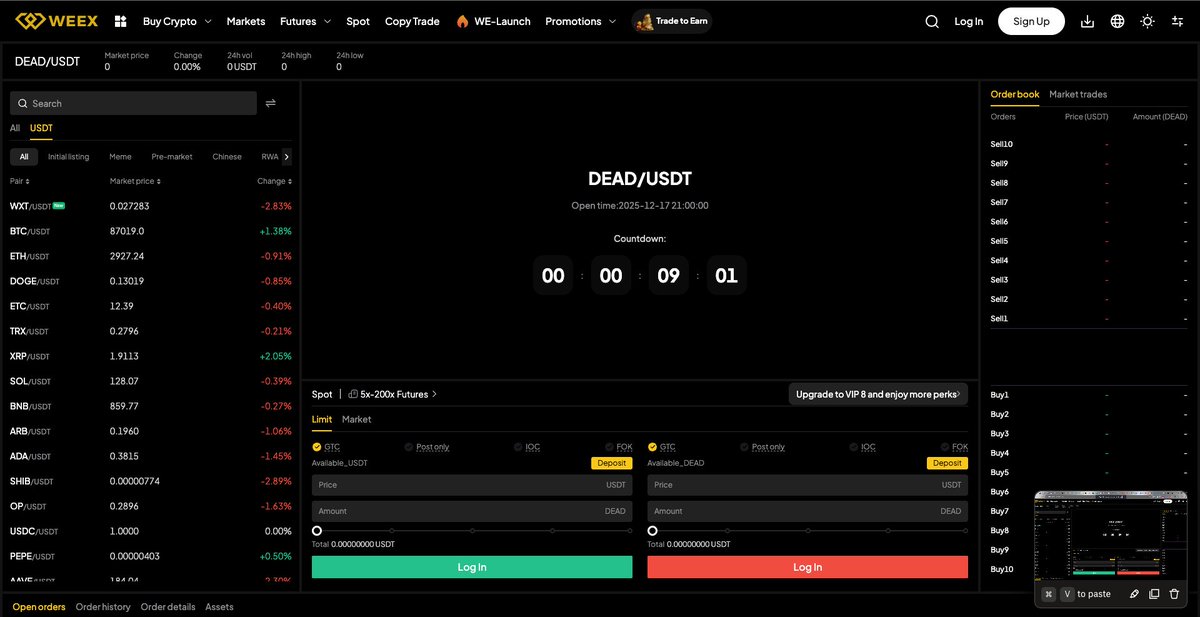Click the edit pencil icon in screenshot popup

click(1134, 594)
